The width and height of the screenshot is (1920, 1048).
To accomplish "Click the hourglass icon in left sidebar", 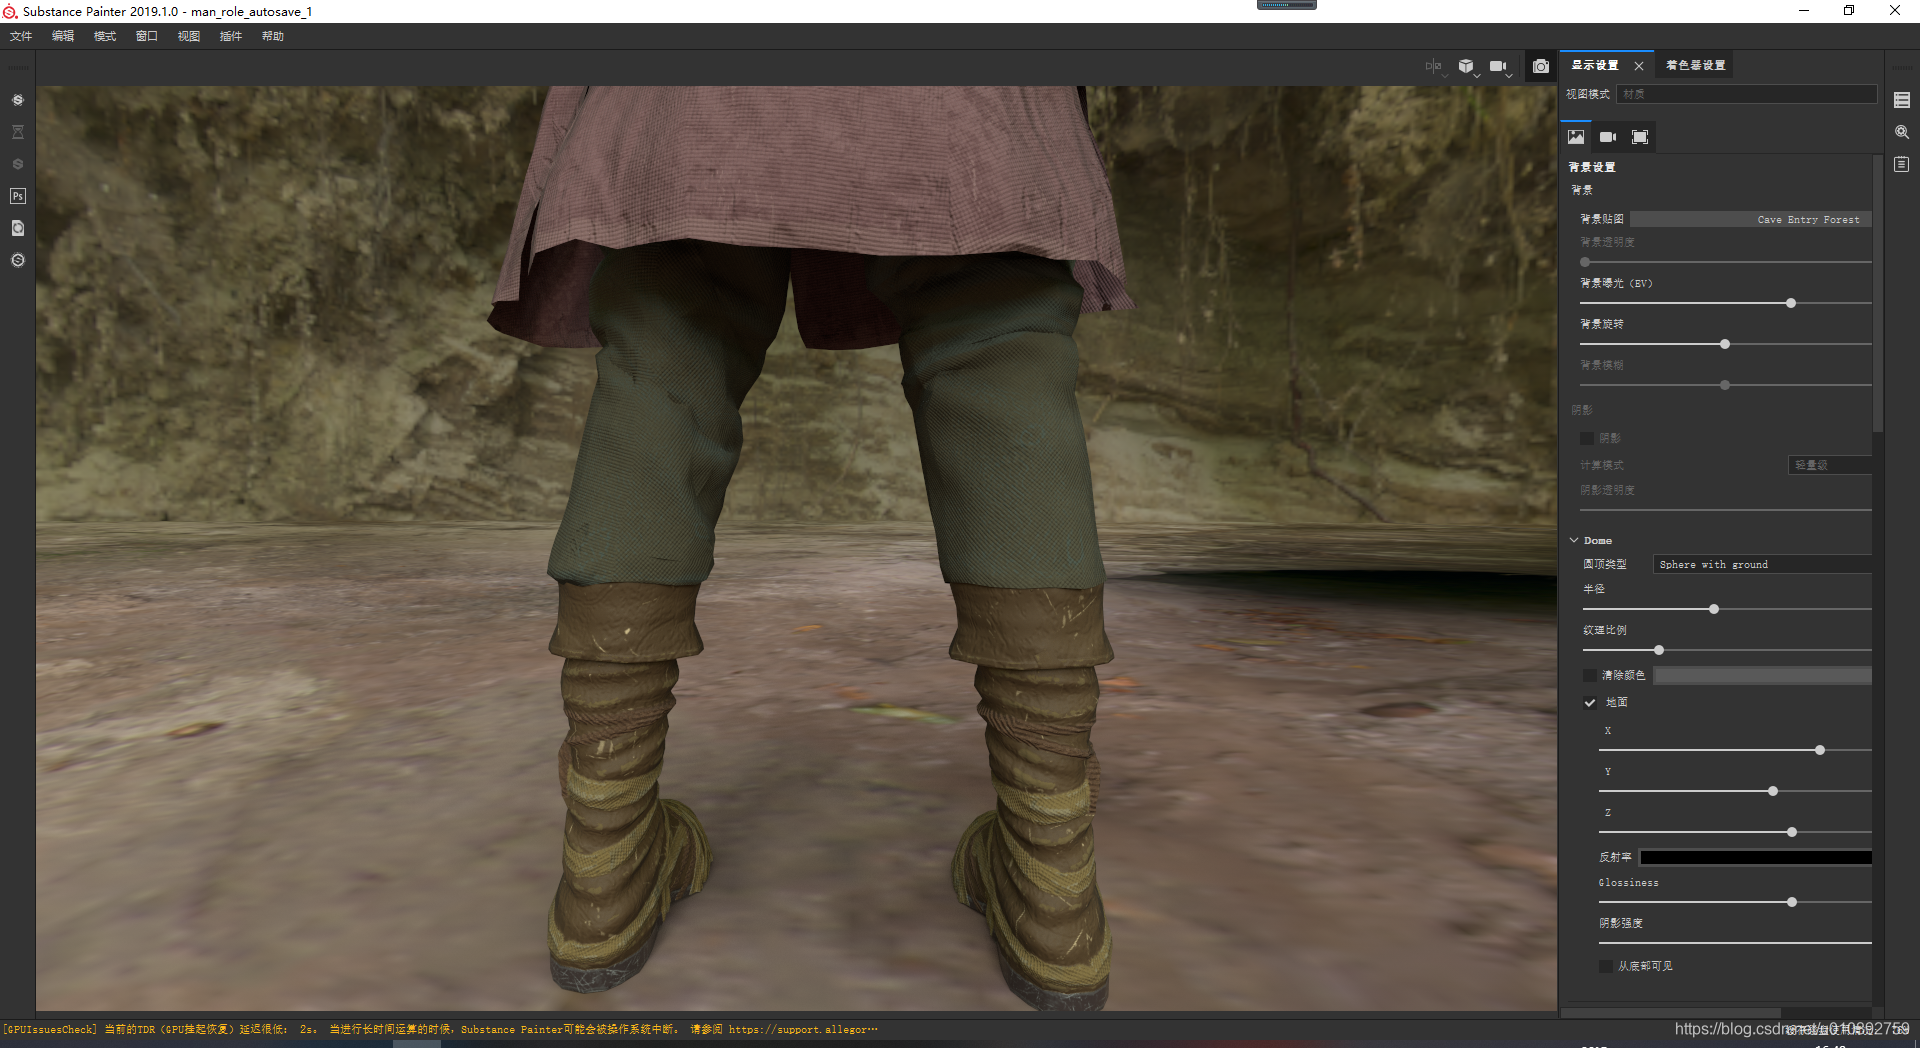I will pos(18,132).
